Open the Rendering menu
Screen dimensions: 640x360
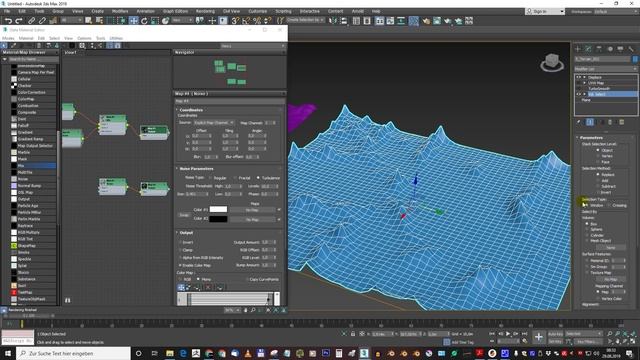pos(205,11)
